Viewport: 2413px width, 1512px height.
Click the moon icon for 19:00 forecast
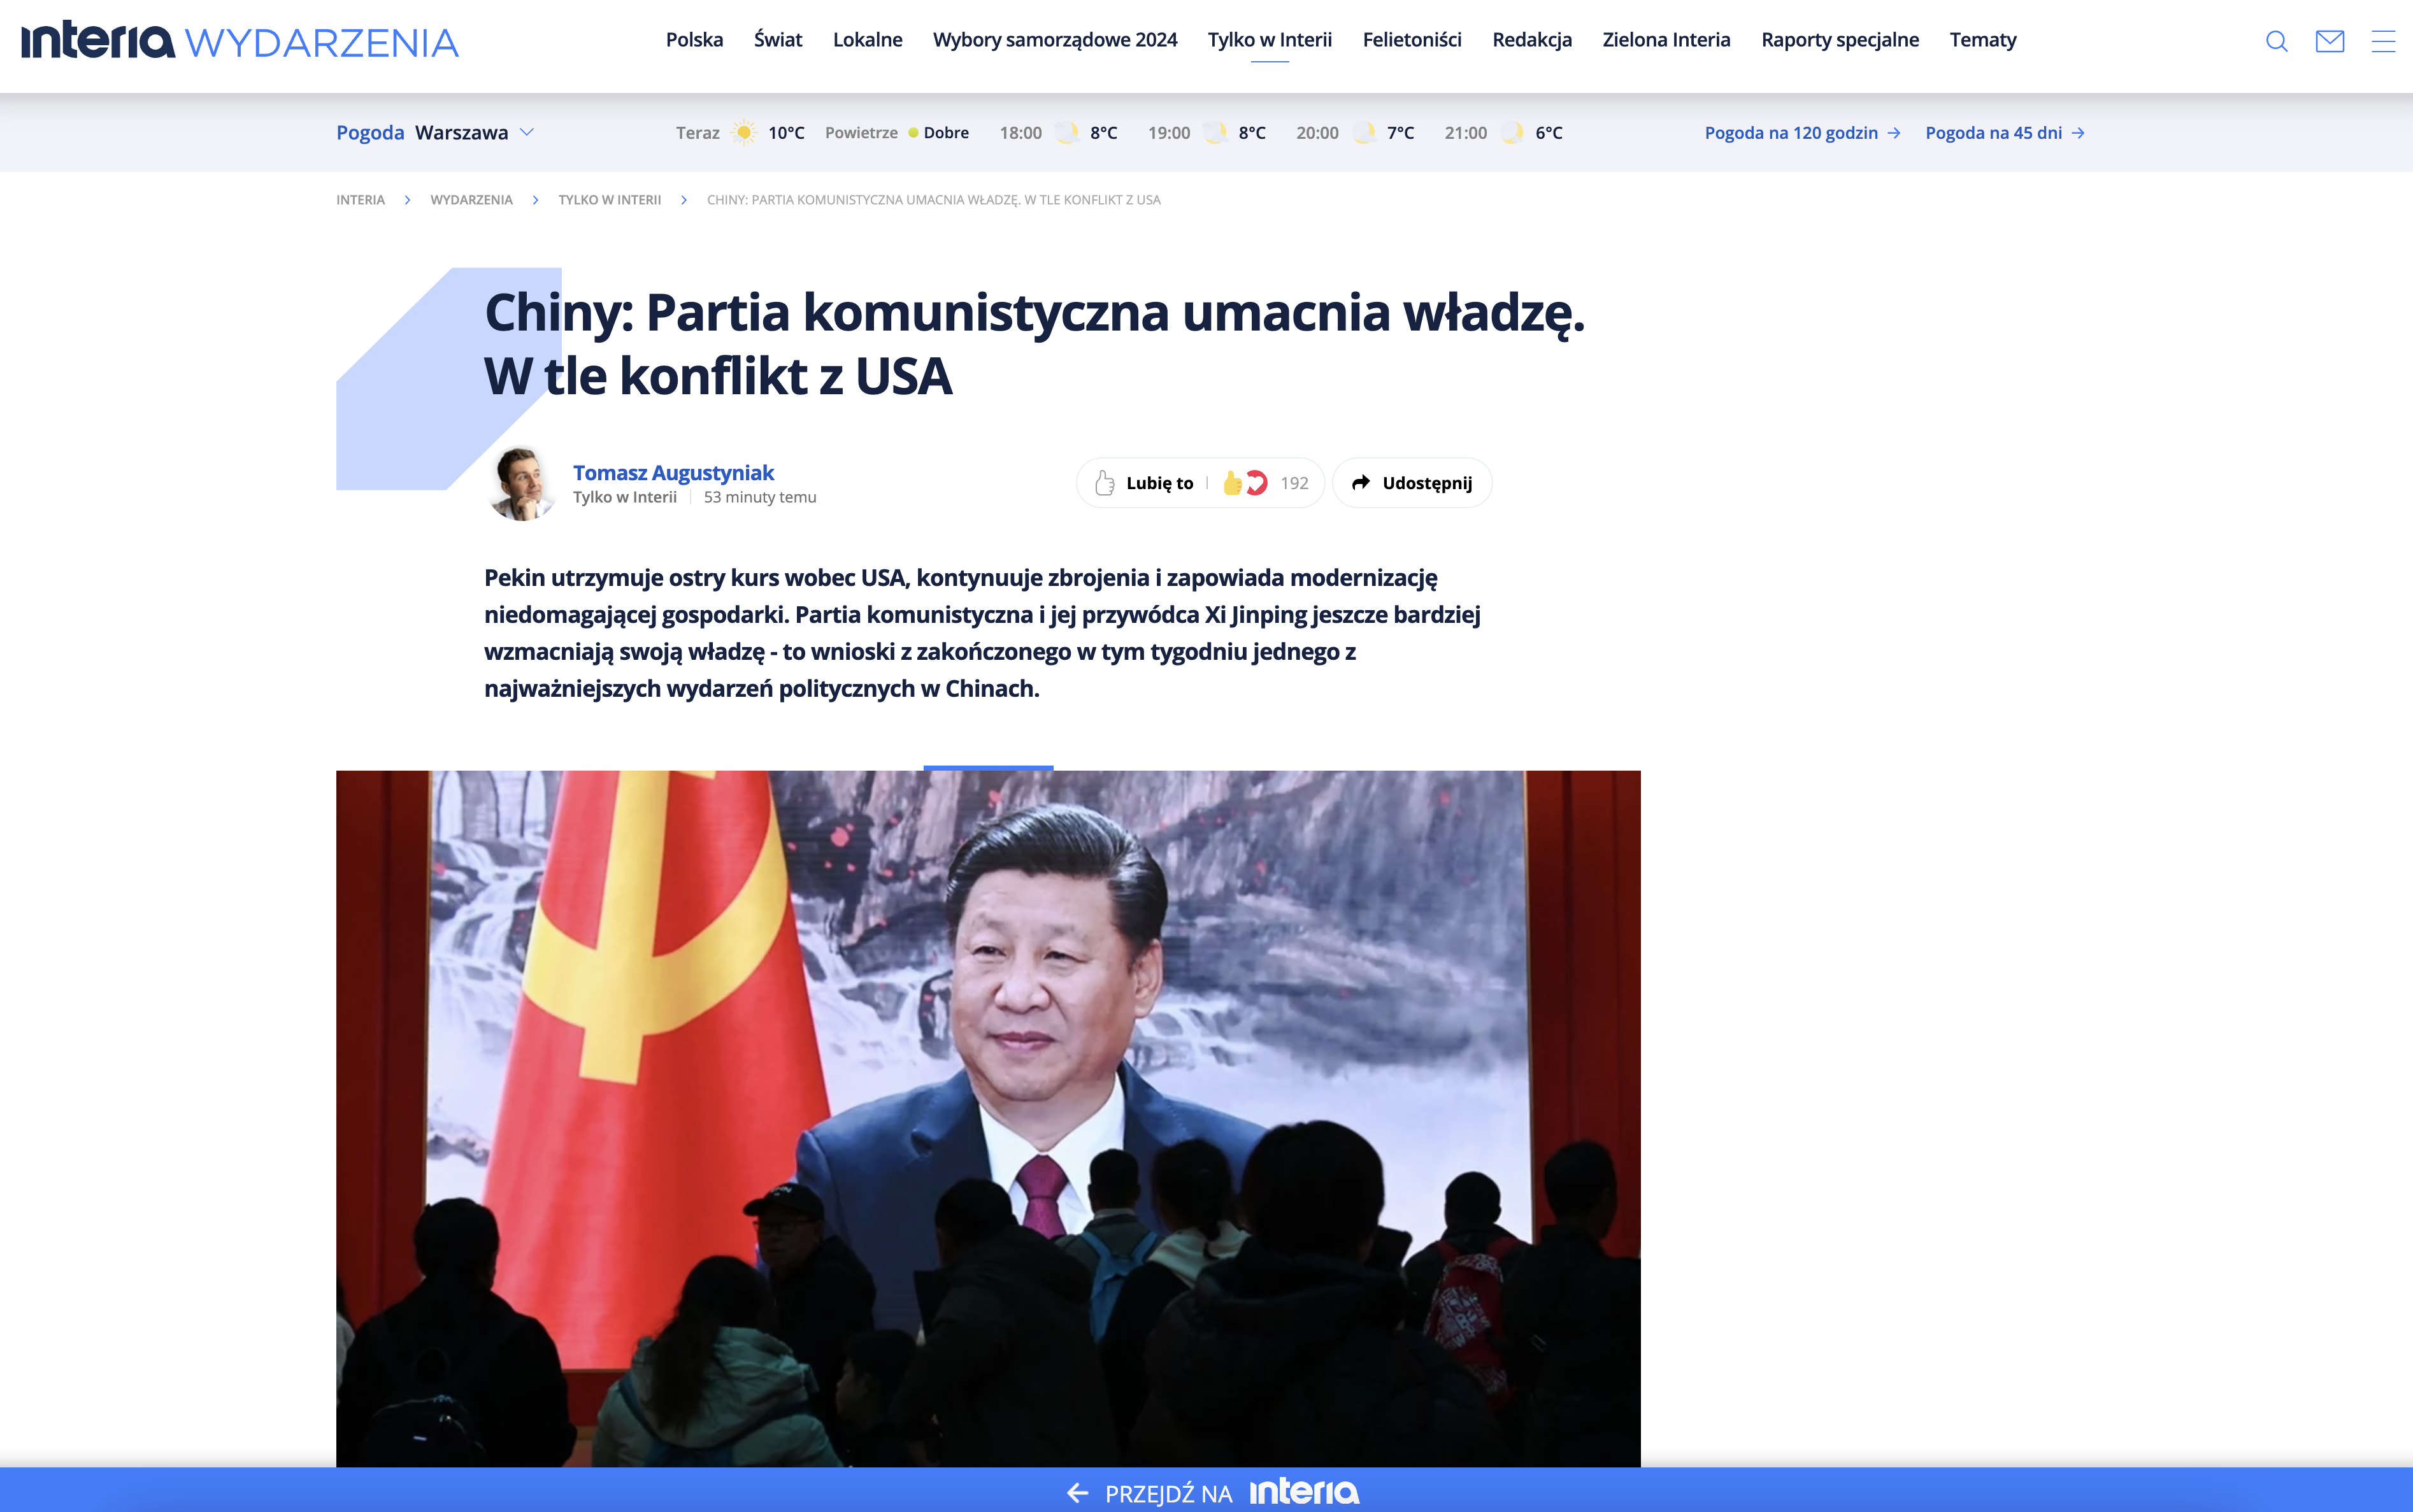click(1214, 133)
